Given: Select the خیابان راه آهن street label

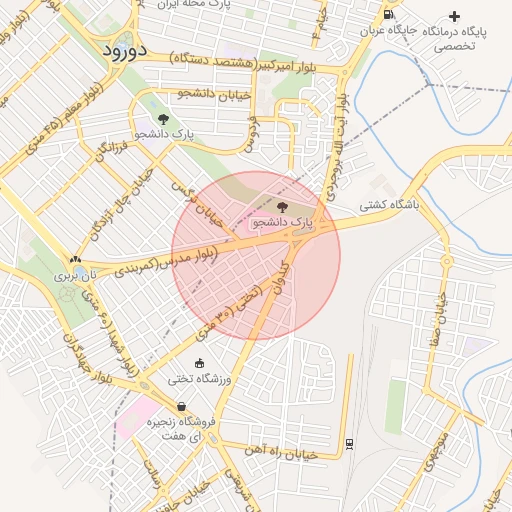Looking at the screenshot, I should 281,453.
